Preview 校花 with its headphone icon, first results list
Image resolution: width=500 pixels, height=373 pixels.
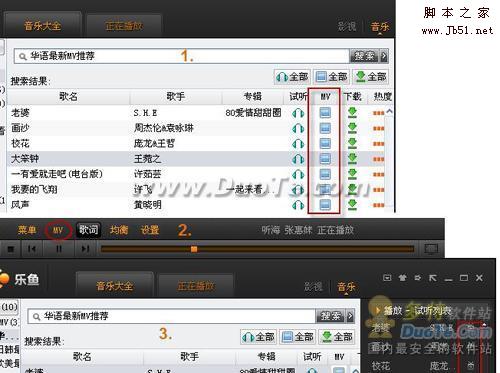(x=298, y=143)
